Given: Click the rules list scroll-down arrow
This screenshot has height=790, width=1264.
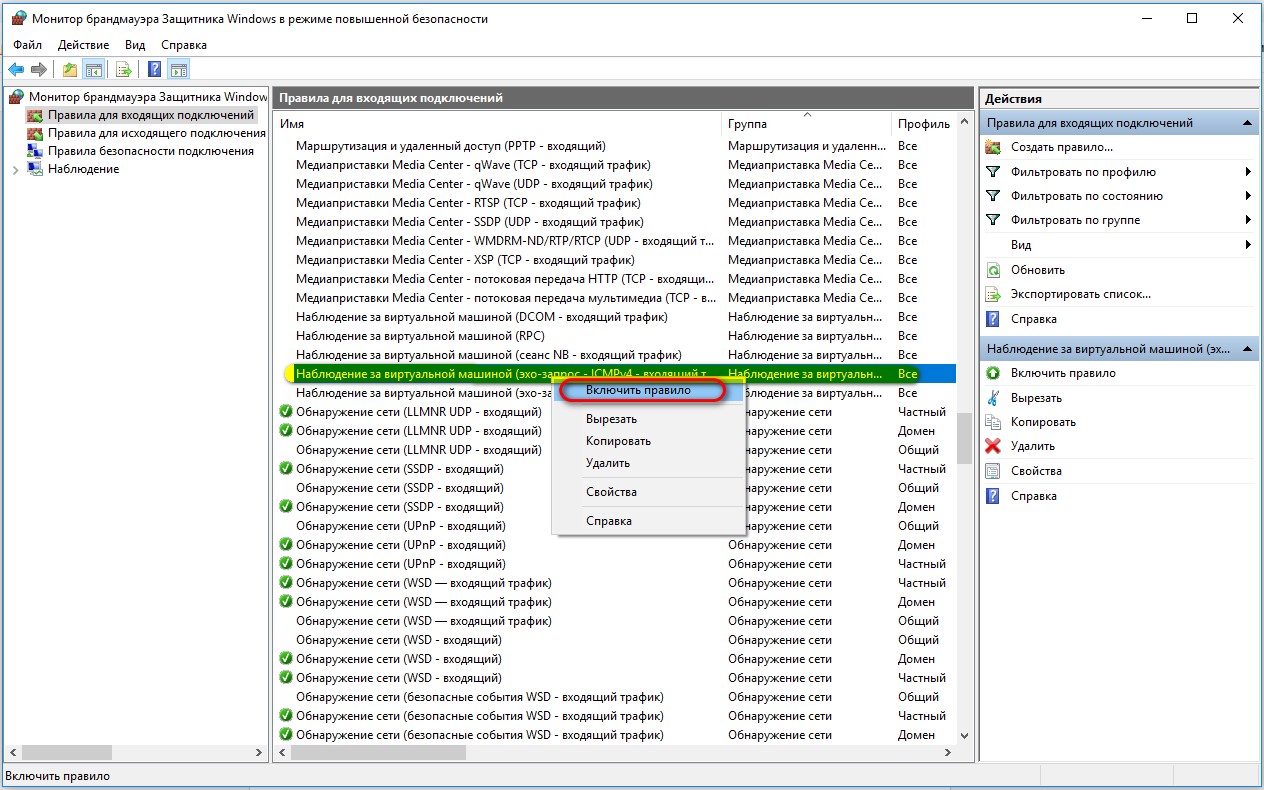Looking at the screenshot, I should (x=964, y=735).
